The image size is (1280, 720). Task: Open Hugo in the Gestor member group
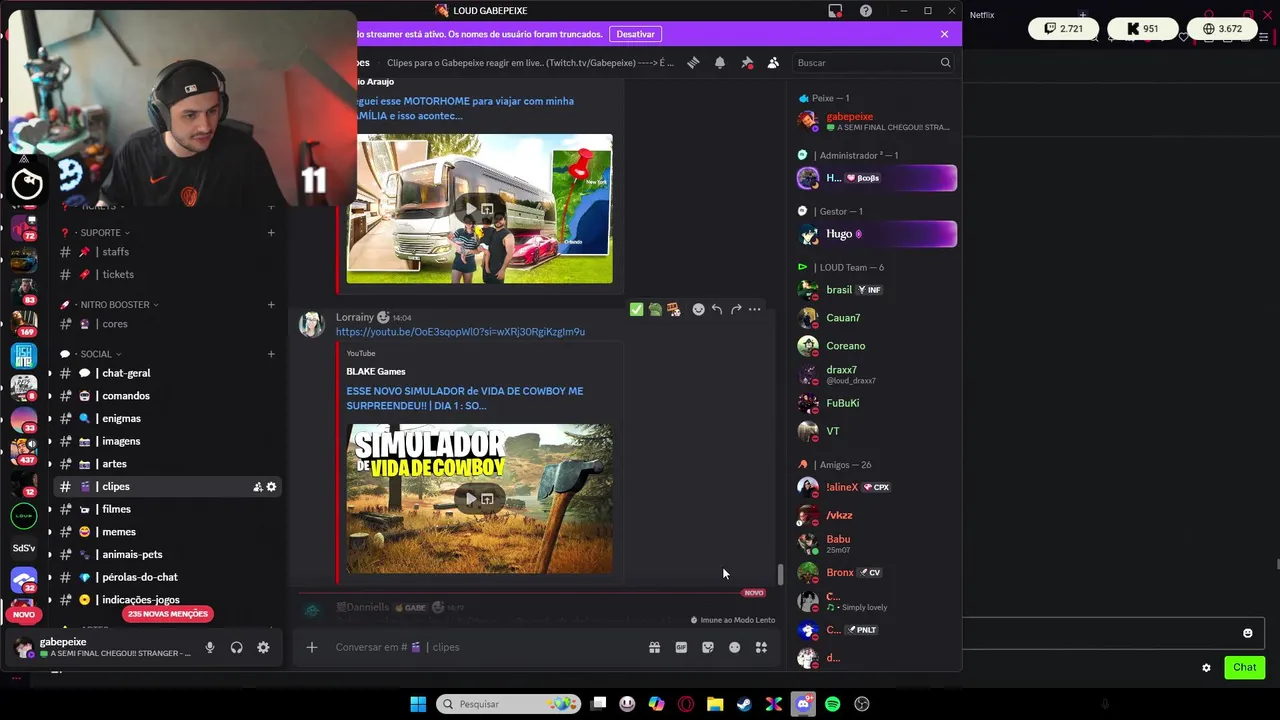[x=876, y=234]
